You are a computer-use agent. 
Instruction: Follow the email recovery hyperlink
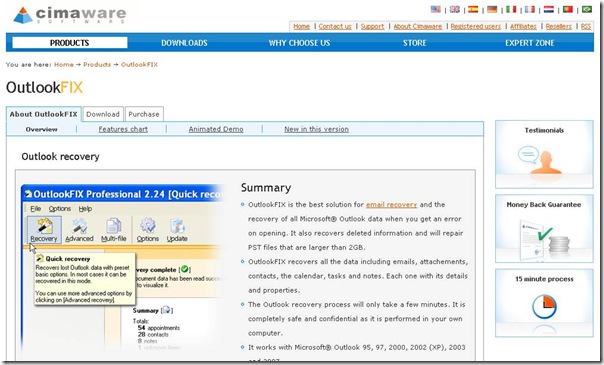[x=391, y=204]
